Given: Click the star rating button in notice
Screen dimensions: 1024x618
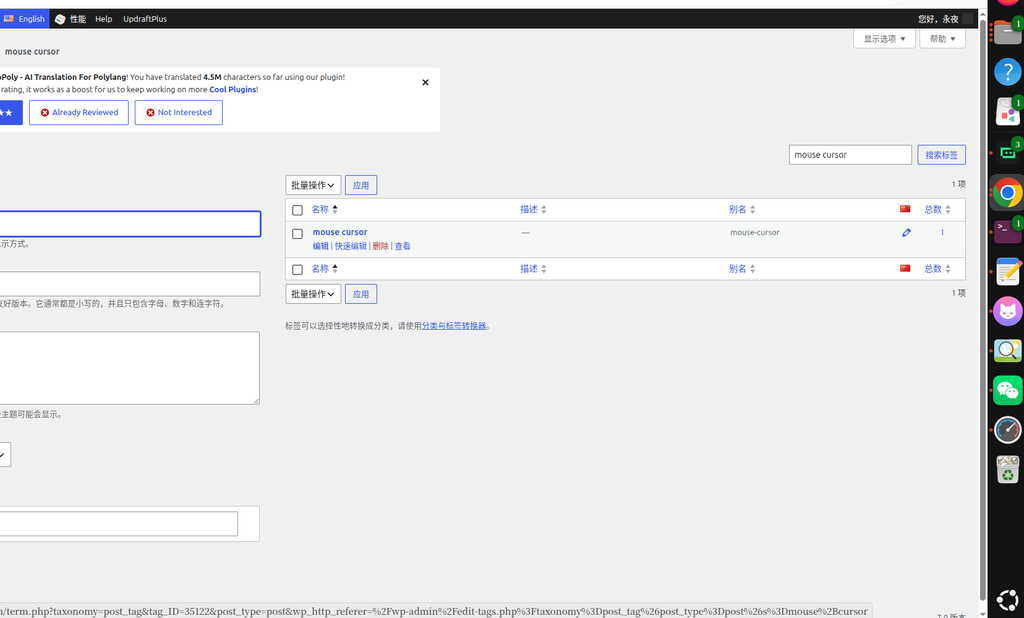Looking at the screenshot, I should pos(9,112).
